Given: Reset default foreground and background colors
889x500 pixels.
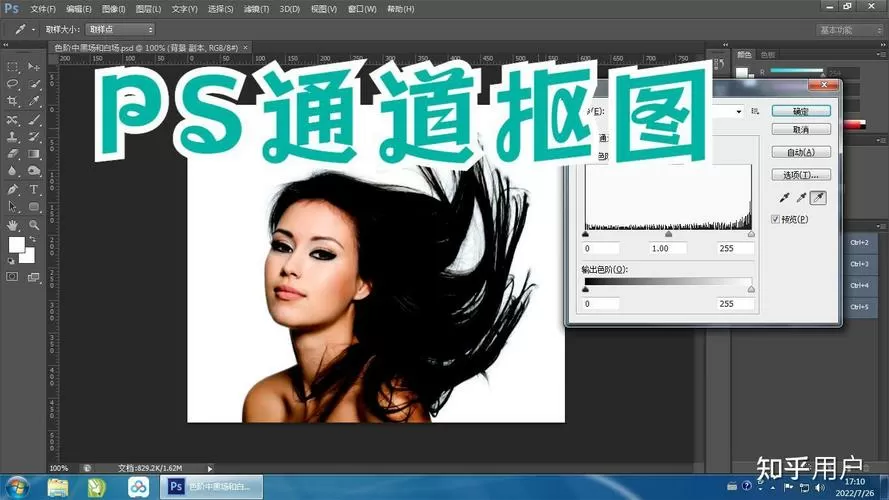Looking at the screenshot, I should point(11,261).
